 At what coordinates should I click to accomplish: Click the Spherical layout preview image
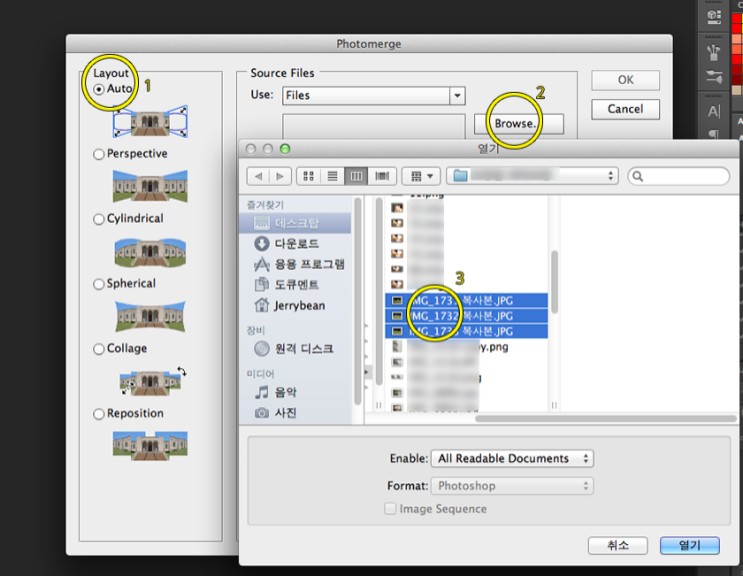(150, 316)
